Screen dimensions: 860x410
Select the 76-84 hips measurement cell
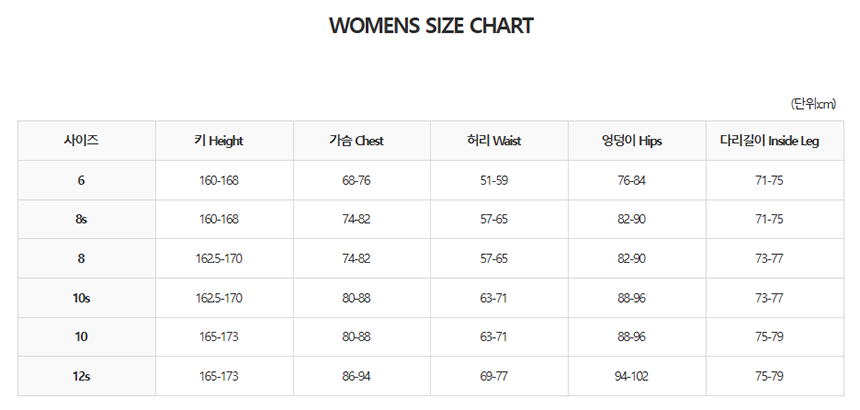pos(632,180)
